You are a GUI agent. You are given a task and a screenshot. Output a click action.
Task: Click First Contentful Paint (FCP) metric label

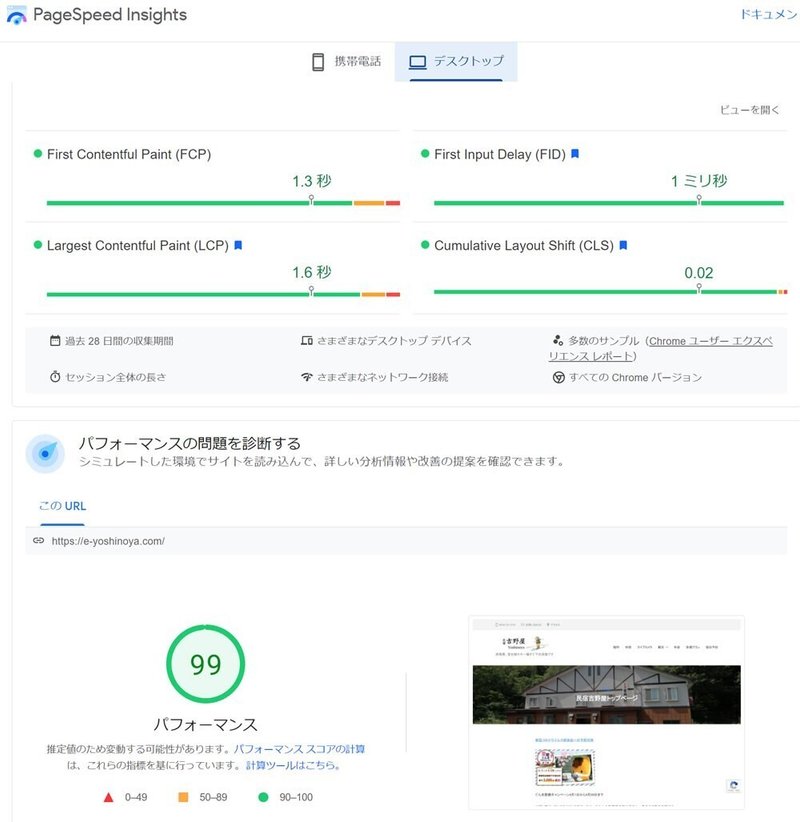(x=129, y=154)
